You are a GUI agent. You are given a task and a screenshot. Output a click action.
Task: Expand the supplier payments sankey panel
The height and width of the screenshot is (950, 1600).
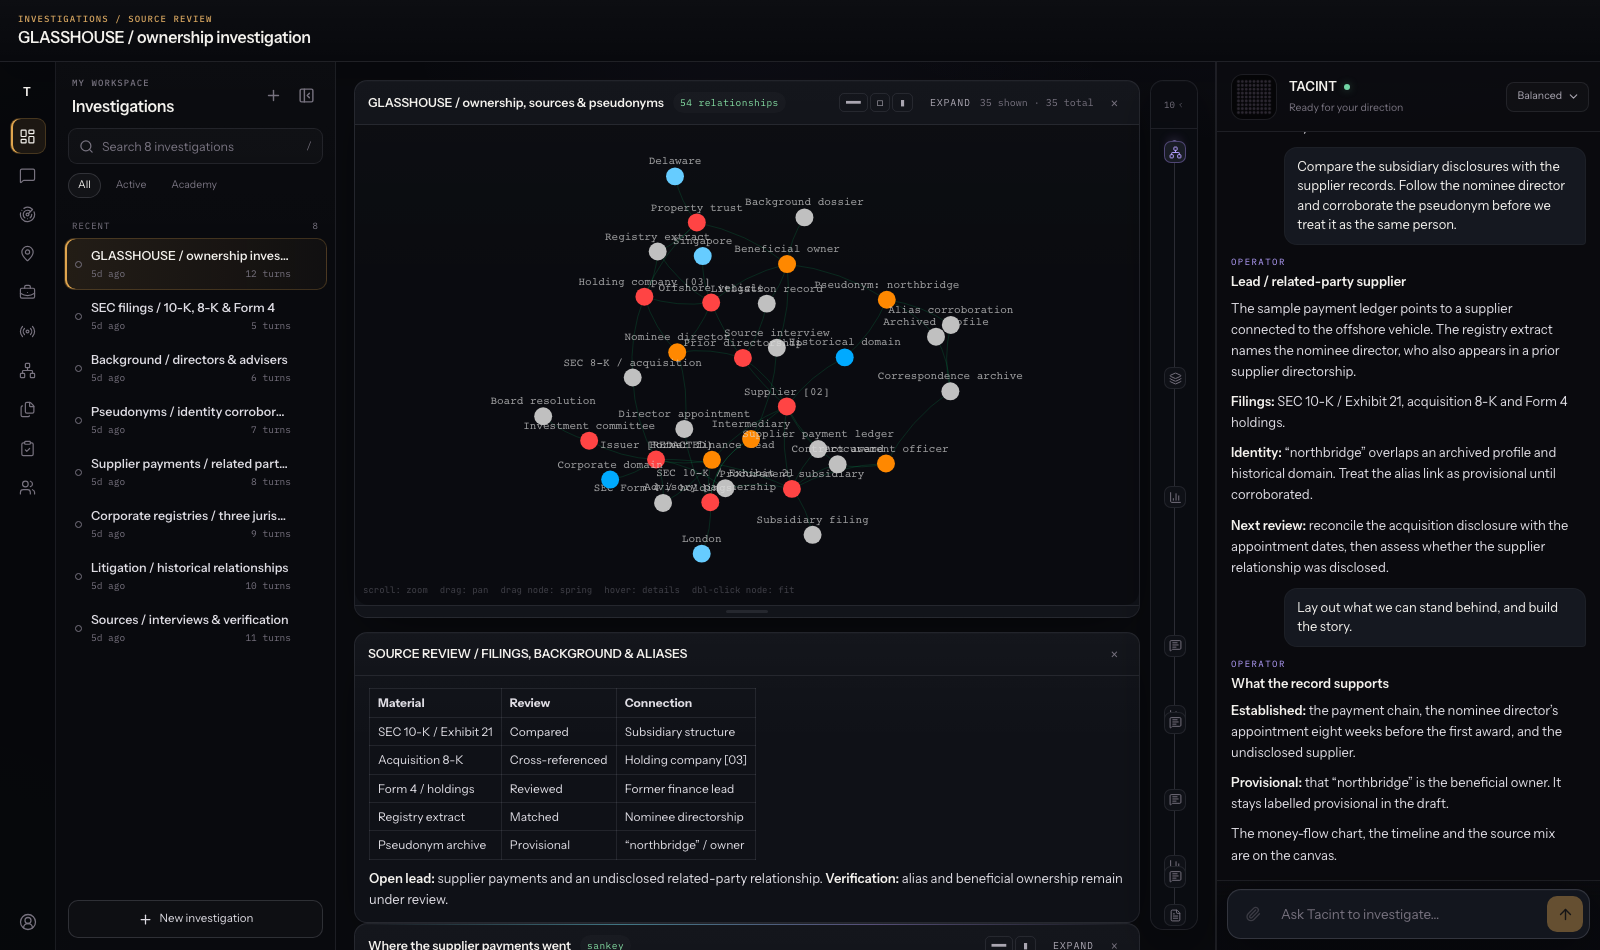(x=1073, y=945)
